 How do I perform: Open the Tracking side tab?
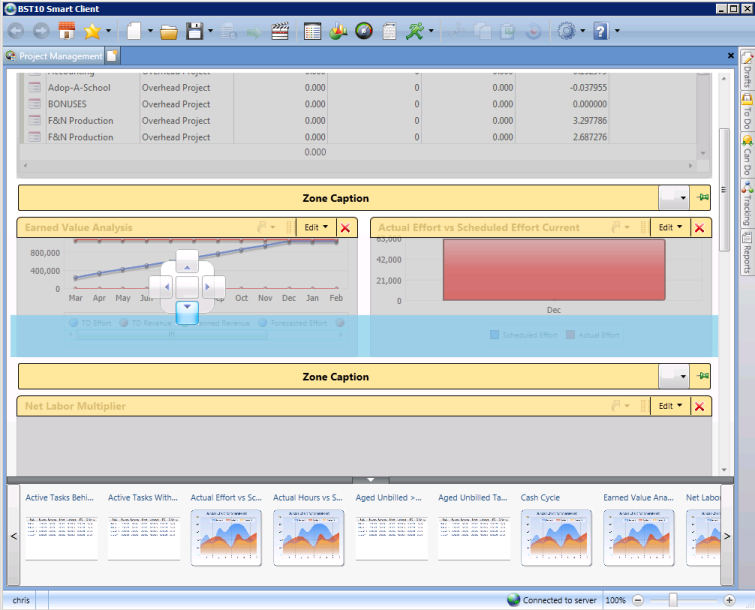click(x=746, y=202)
